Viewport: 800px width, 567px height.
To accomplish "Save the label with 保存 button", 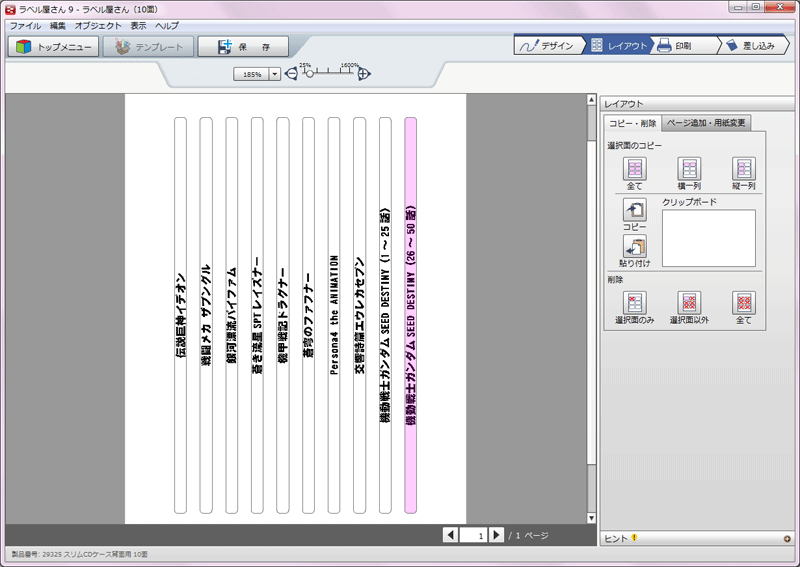I will [x=243, y=46].
